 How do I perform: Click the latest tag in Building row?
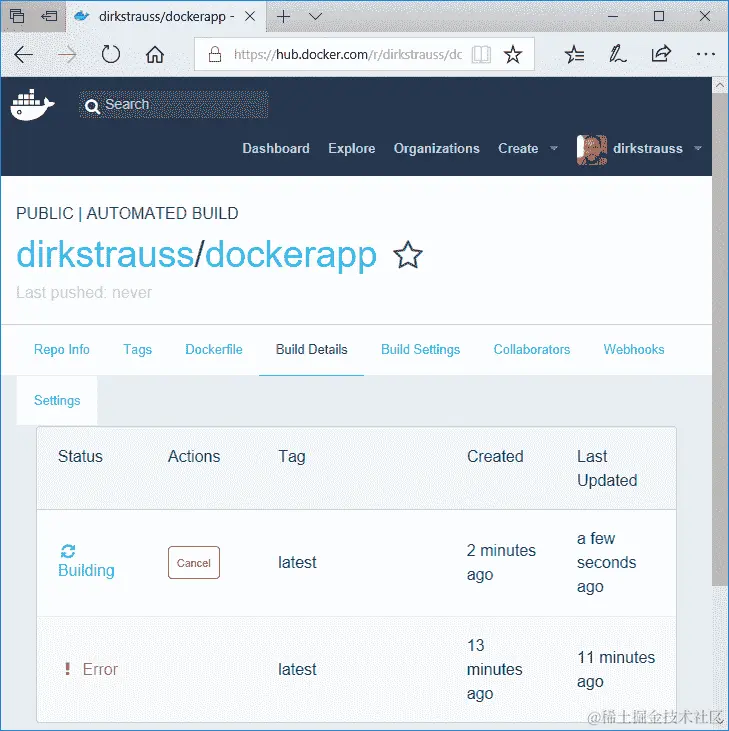[x=297, y=562]
